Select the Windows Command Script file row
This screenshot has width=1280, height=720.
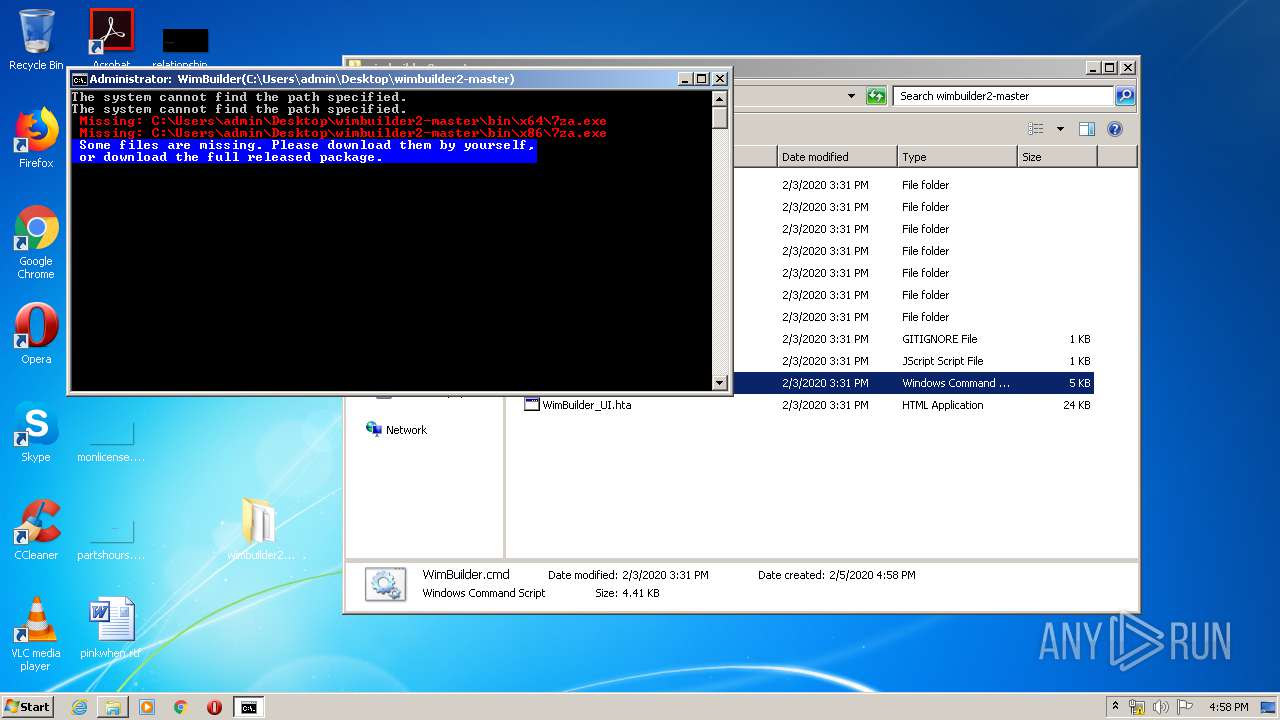click(913, 383)
